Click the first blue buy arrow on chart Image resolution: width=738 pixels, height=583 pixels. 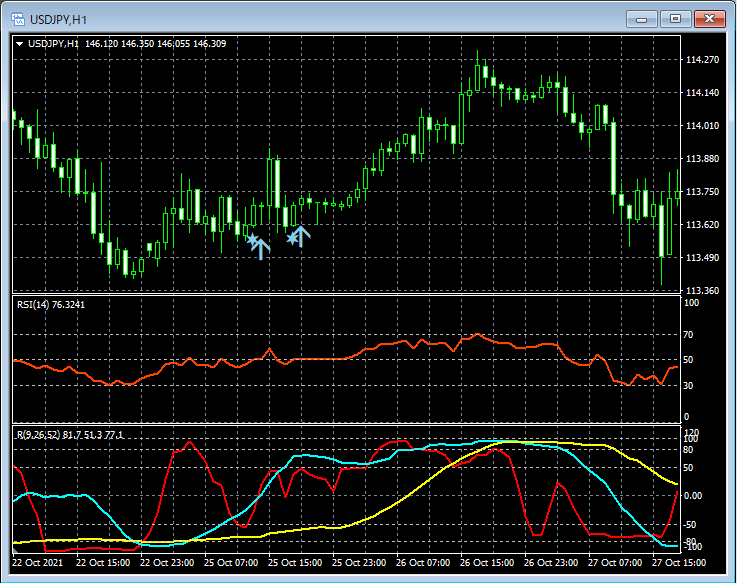point(261,247)
